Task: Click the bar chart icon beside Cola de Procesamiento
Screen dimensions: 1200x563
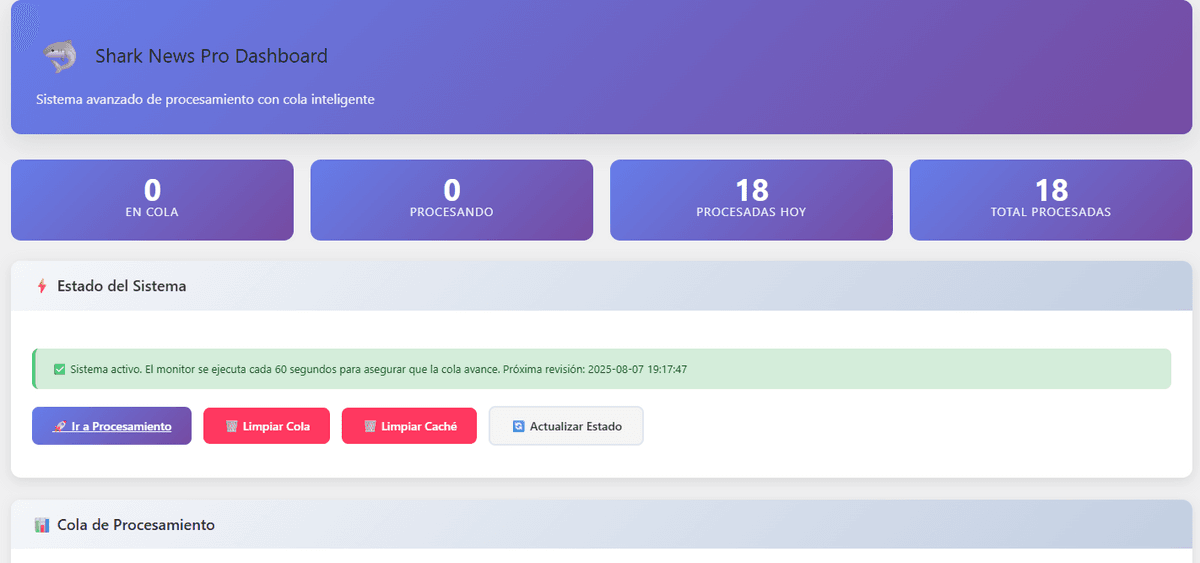Action: click(x=42, y=525)
